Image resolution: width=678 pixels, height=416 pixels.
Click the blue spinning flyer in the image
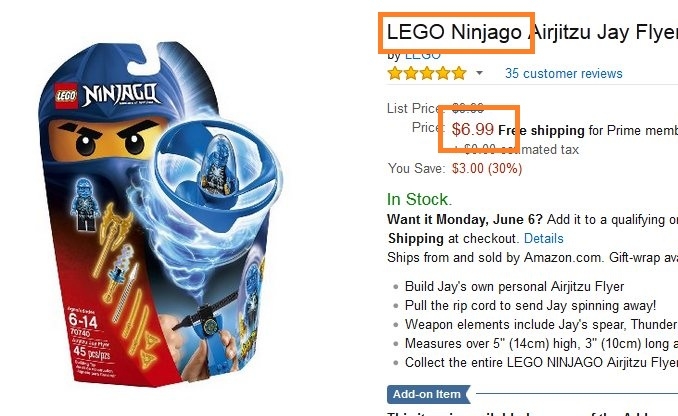click(218, 169)
